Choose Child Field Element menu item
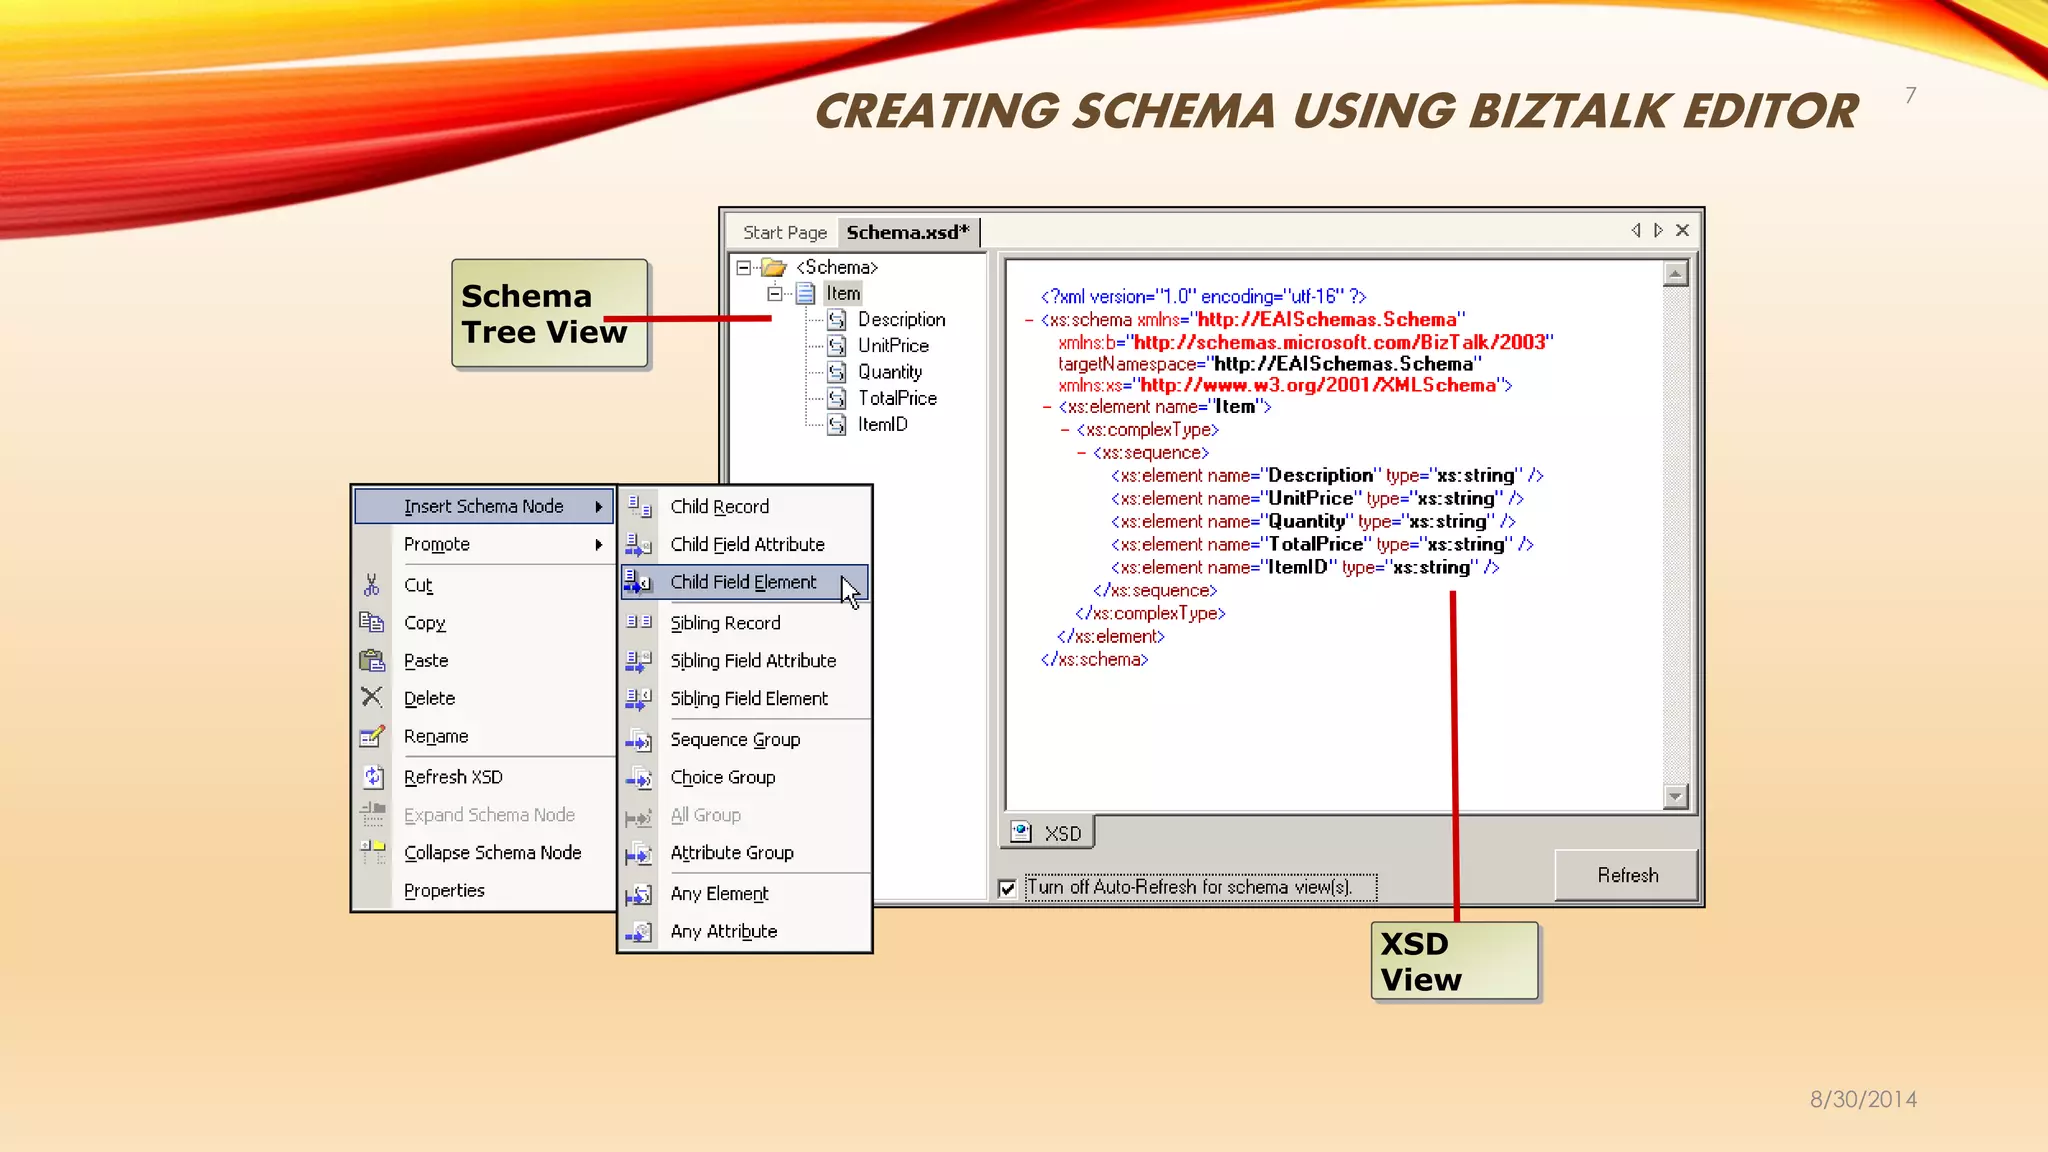This screenshot has height=1152, width=2048. [x=744, y=582]
